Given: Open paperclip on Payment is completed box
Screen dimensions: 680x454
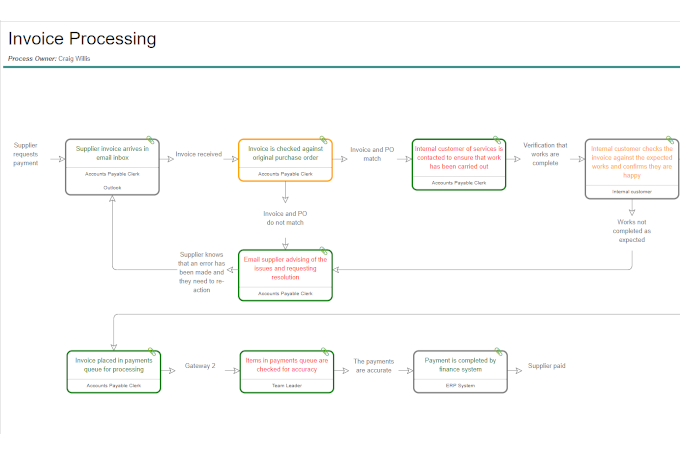Looking at the screenshot, I should click(498, 352).
